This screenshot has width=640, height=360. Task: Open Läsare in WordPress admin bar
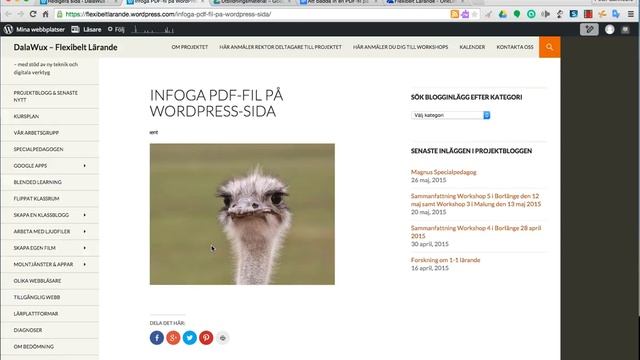[86, 29]
